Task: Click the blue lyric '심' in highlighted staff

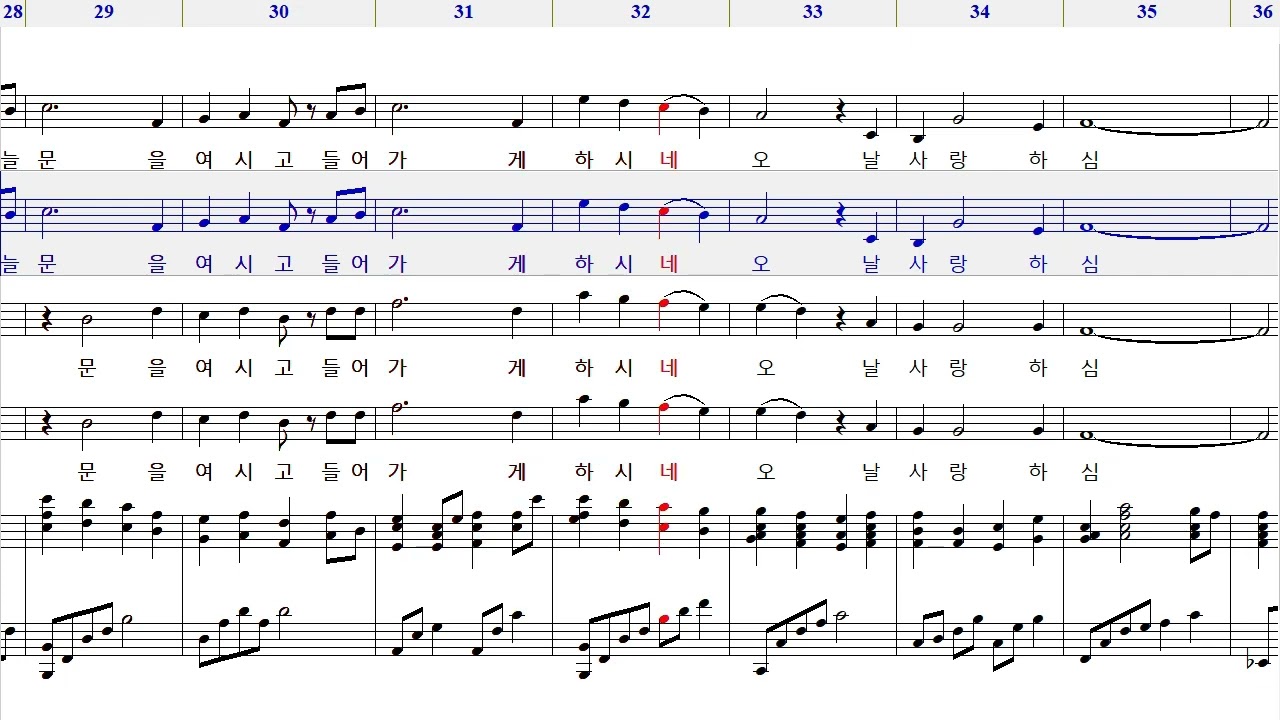Action: 1090,263
